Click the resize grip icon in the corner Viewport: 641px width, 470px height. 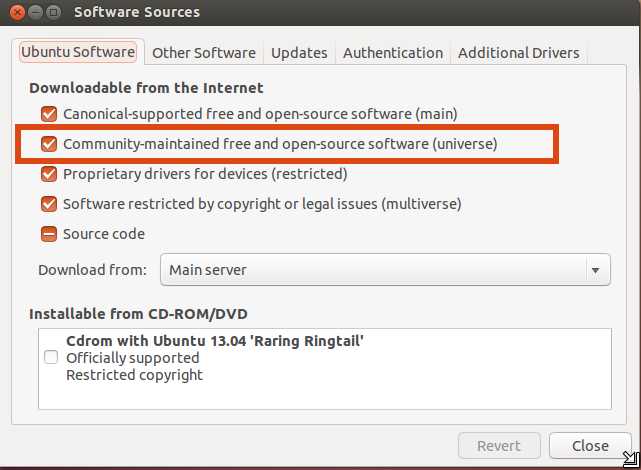[632, 459]
